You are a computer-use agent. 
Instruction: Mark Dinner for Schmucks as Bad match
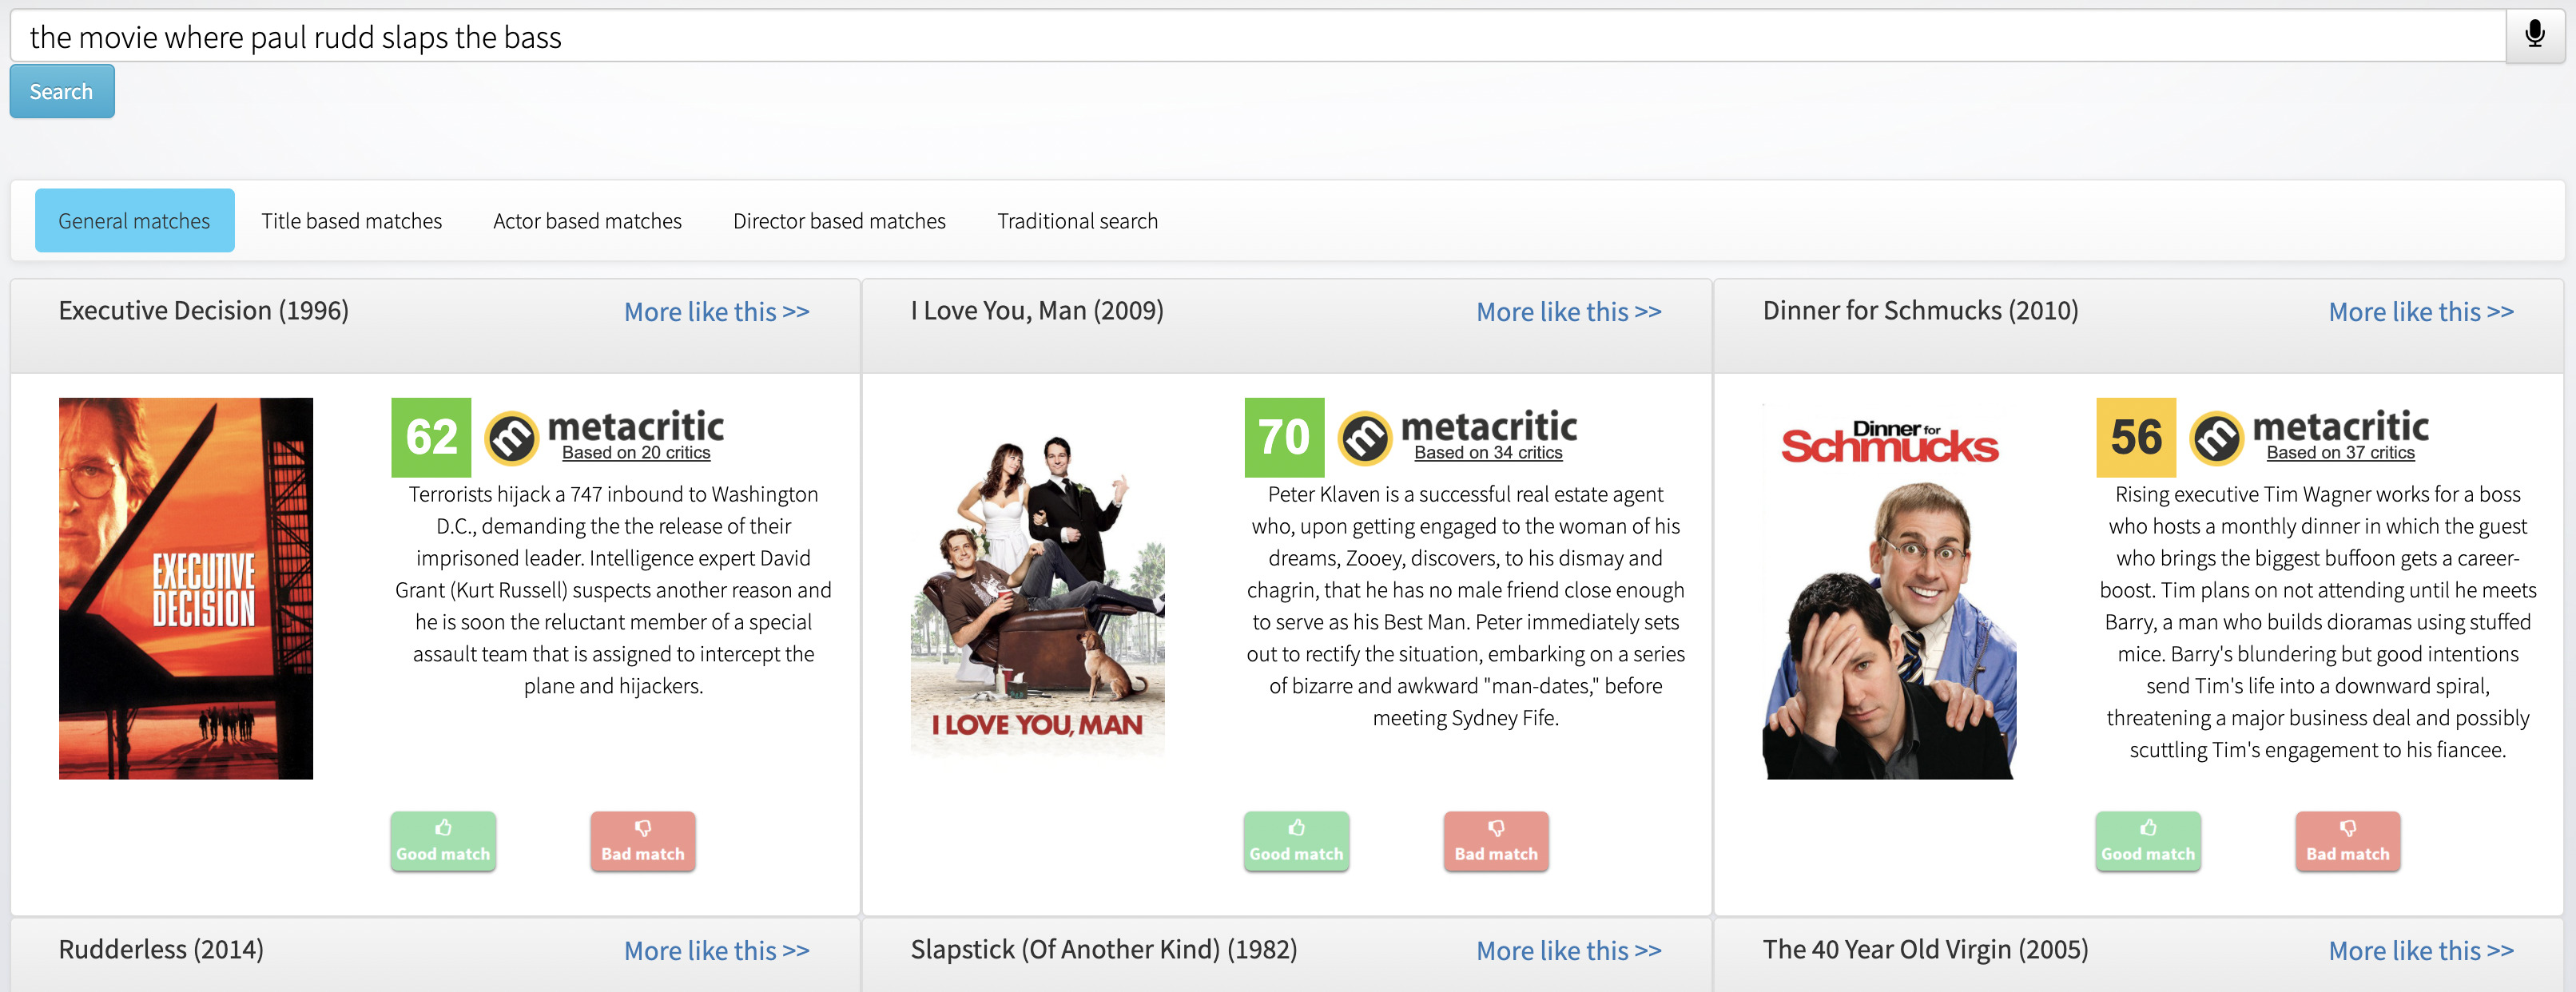coord(2348,840)
